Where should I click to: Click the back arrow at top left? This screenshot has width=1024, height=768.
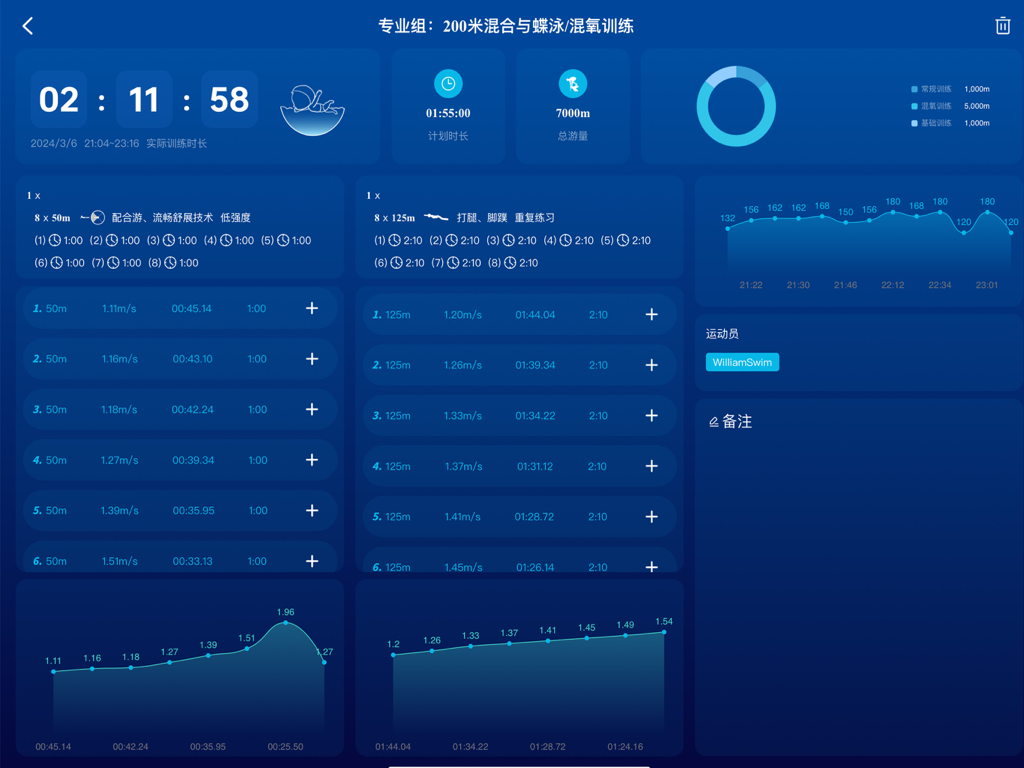click(27, 25)
